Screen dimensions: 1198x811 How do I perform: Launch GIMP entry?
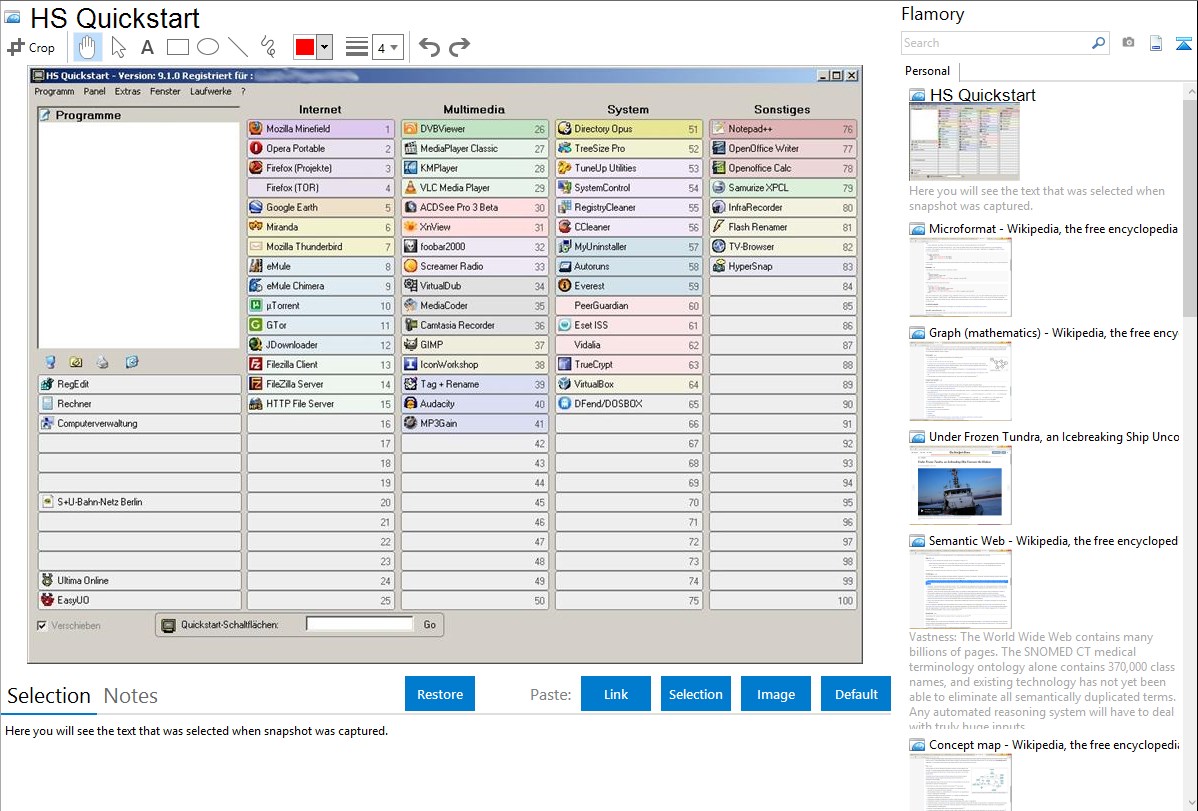click(x=474, y=345)
